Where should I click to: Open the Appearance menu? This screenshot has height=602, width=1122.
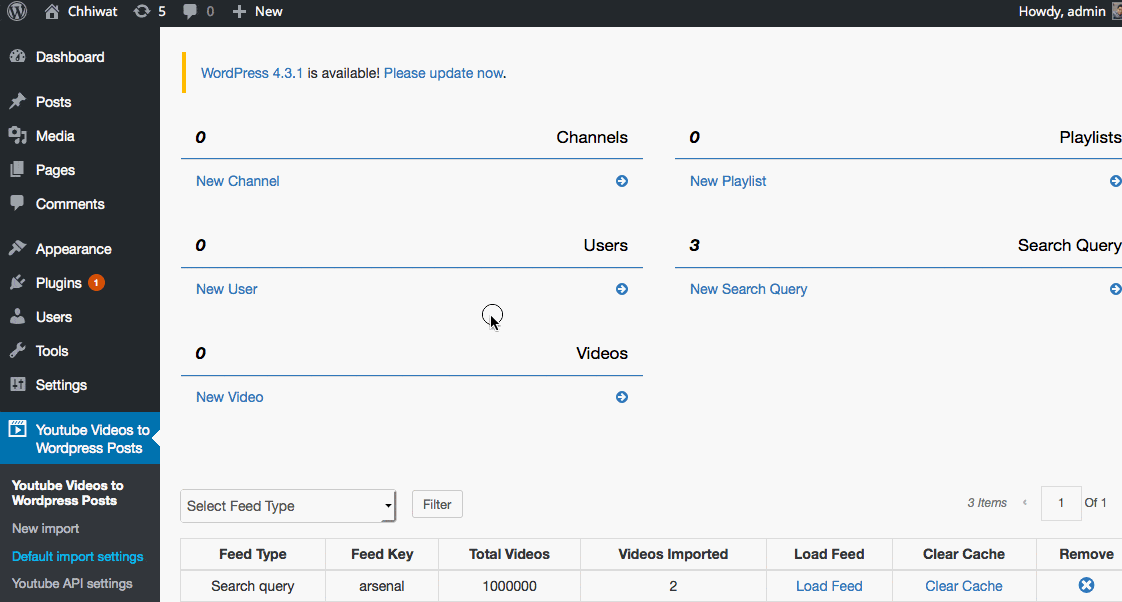[74, 248]
